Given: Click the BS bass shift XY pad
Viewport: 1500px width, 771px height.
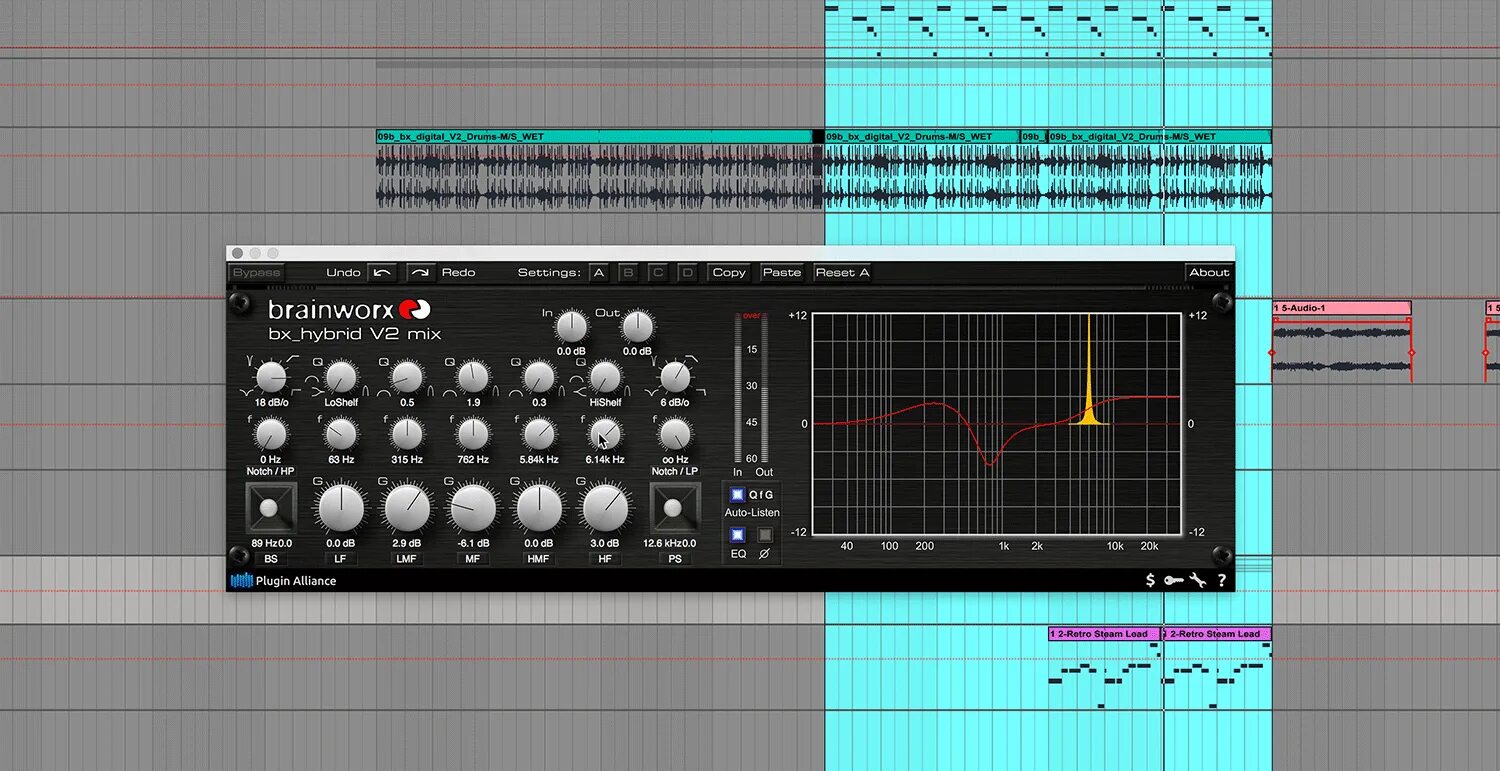Looking at the screenshot, I should tap(271, 508).
